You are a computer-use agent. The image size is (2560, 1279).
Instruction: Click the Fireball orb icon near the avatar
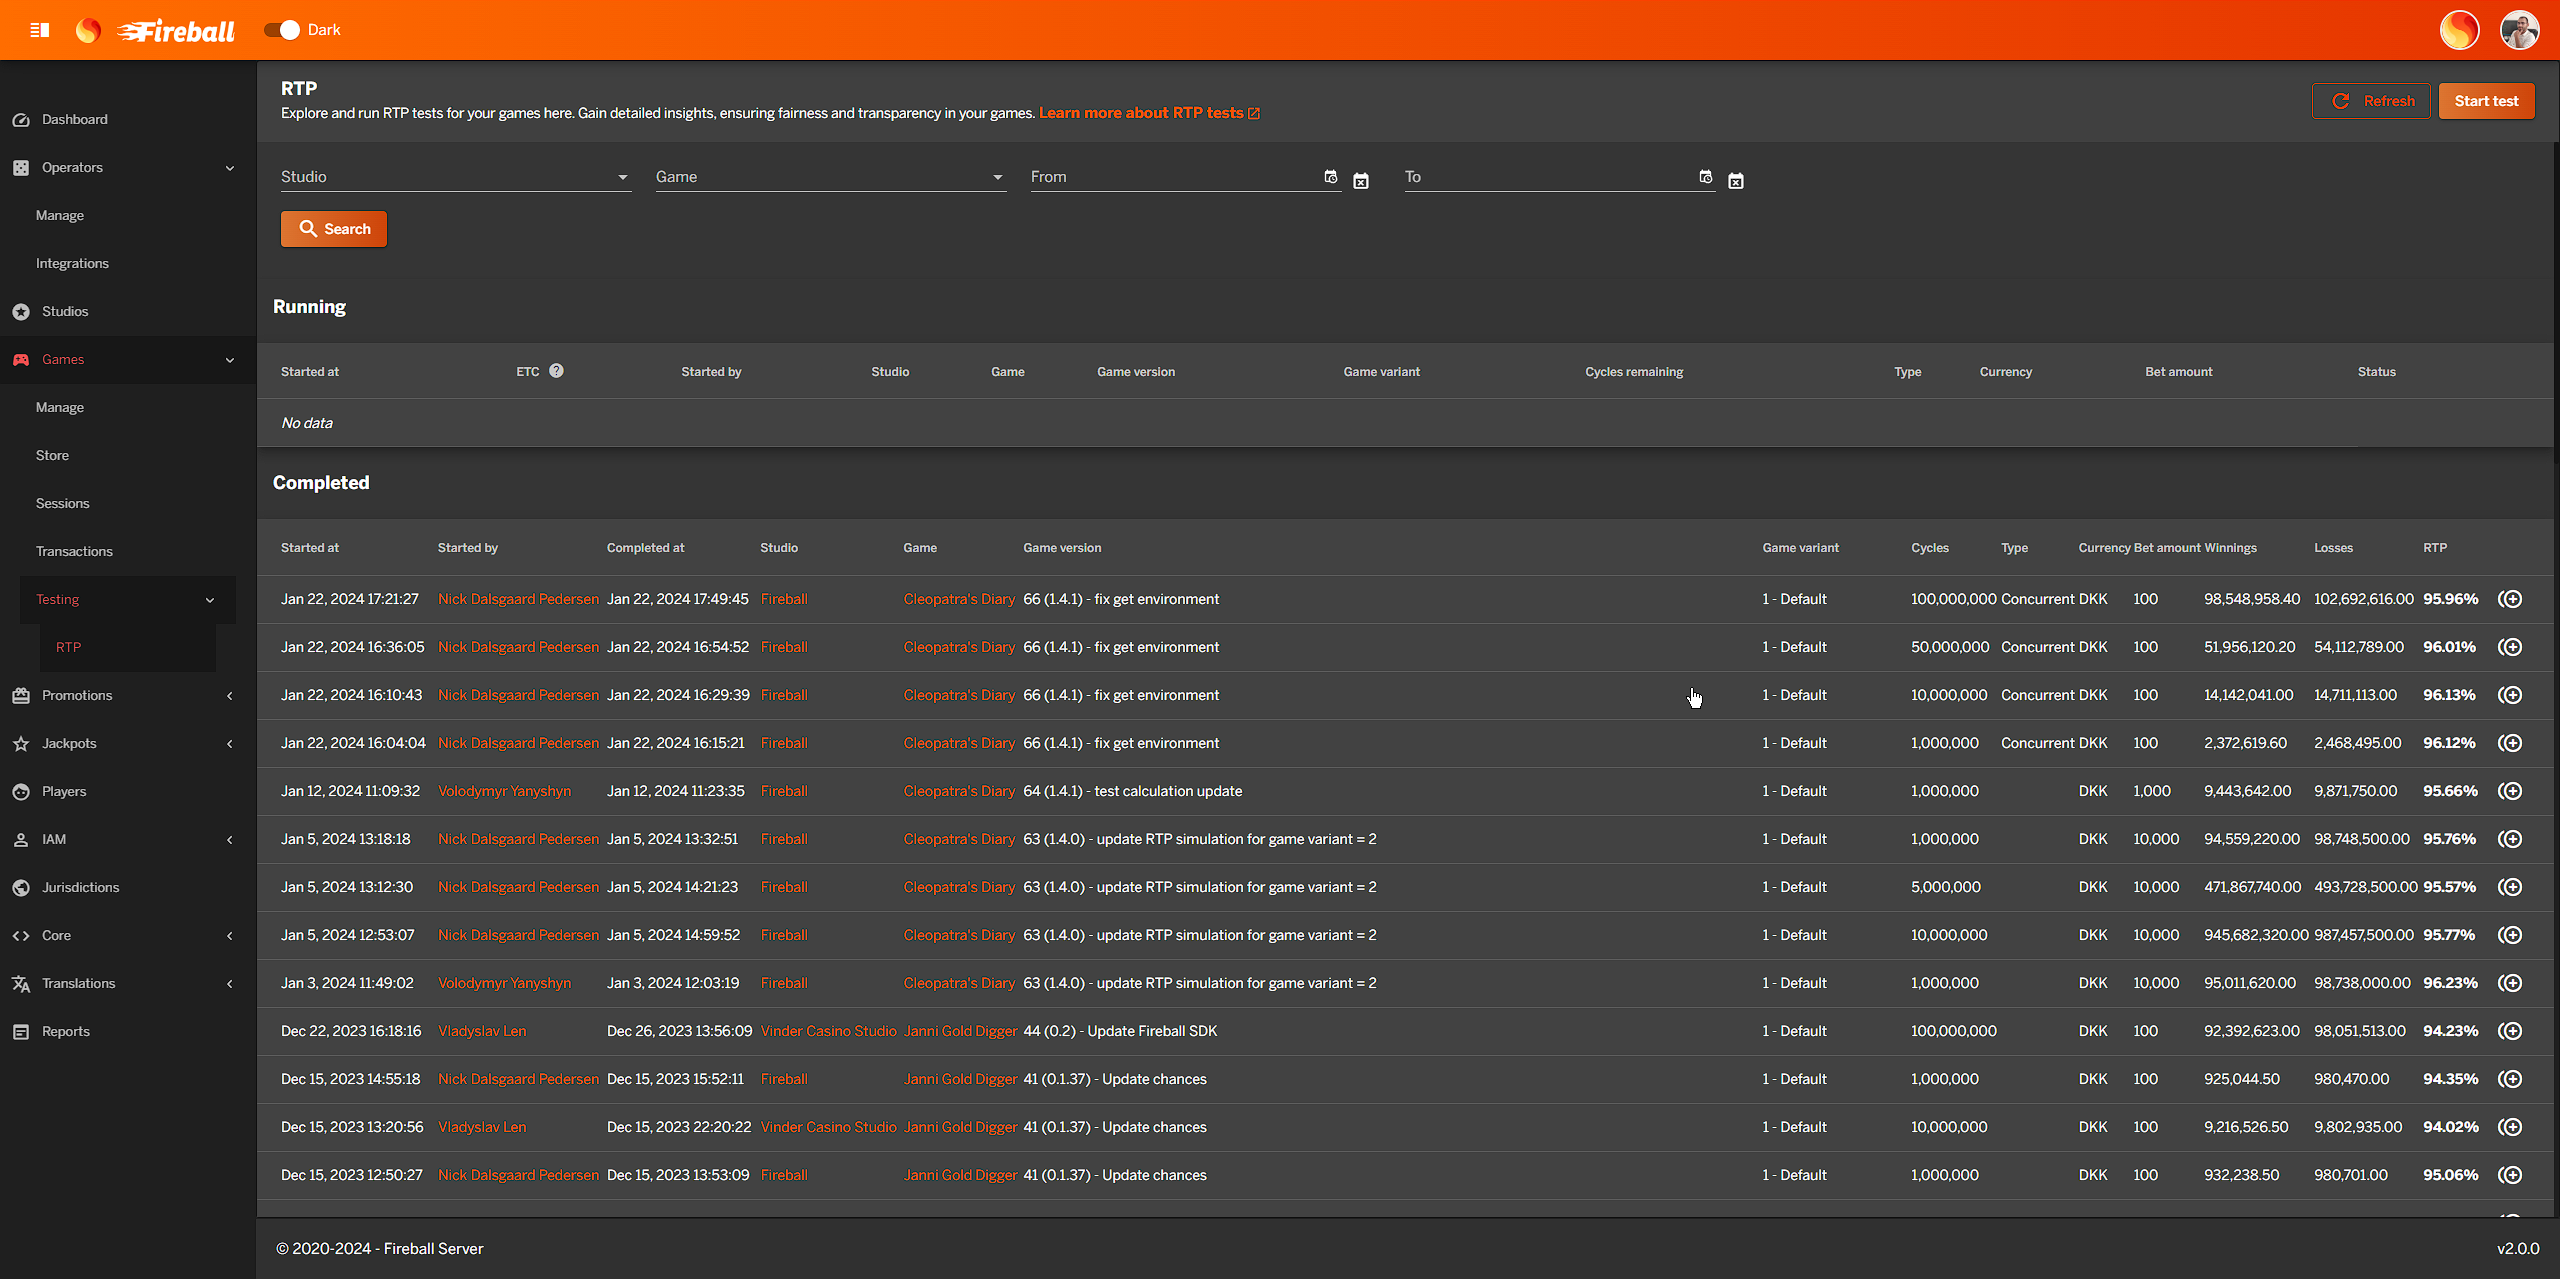(2459, 30)
